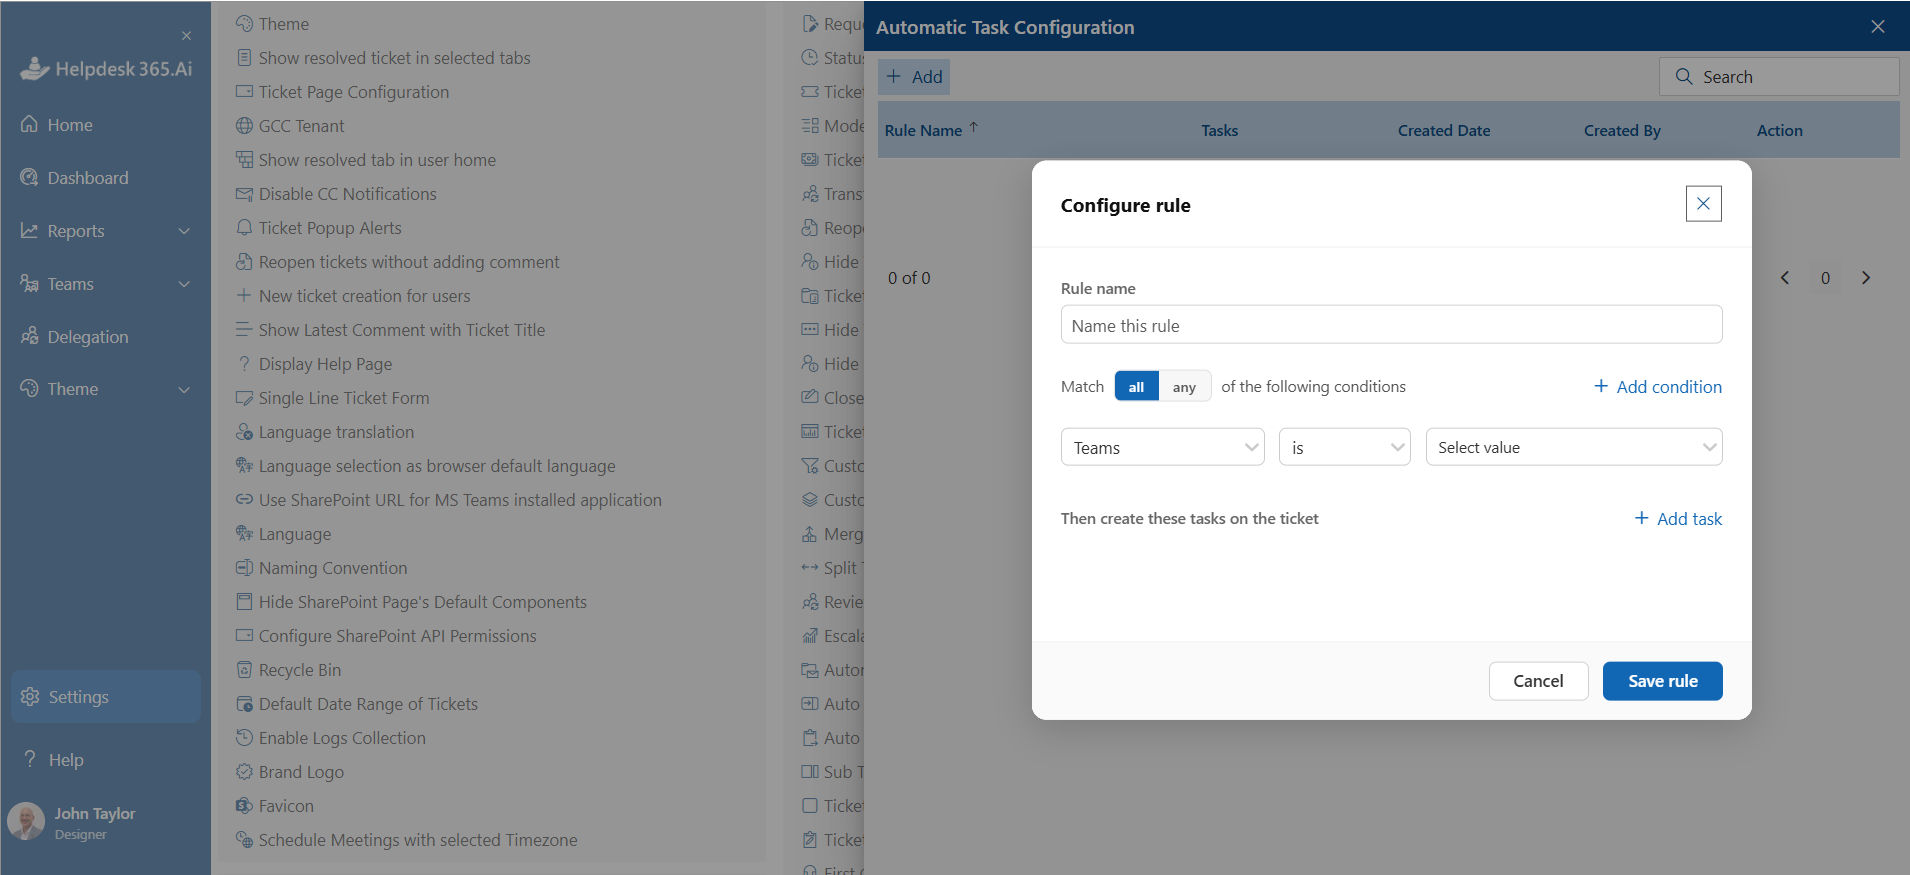Click the Add condition link
The width and height of the screenshot is (1910, 875).
coord(1657,386)
